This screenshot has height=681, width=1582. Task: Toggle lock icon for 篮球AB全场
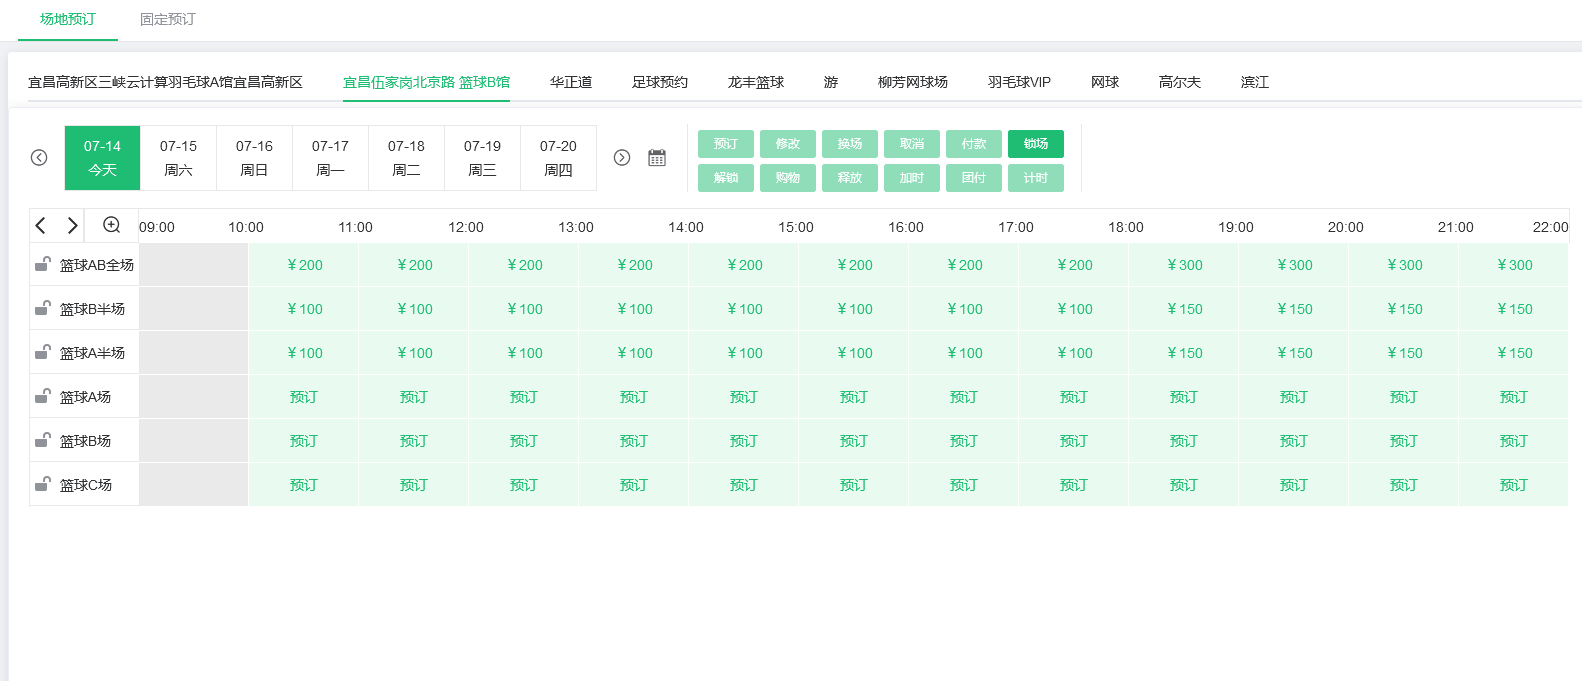point(43,264)
